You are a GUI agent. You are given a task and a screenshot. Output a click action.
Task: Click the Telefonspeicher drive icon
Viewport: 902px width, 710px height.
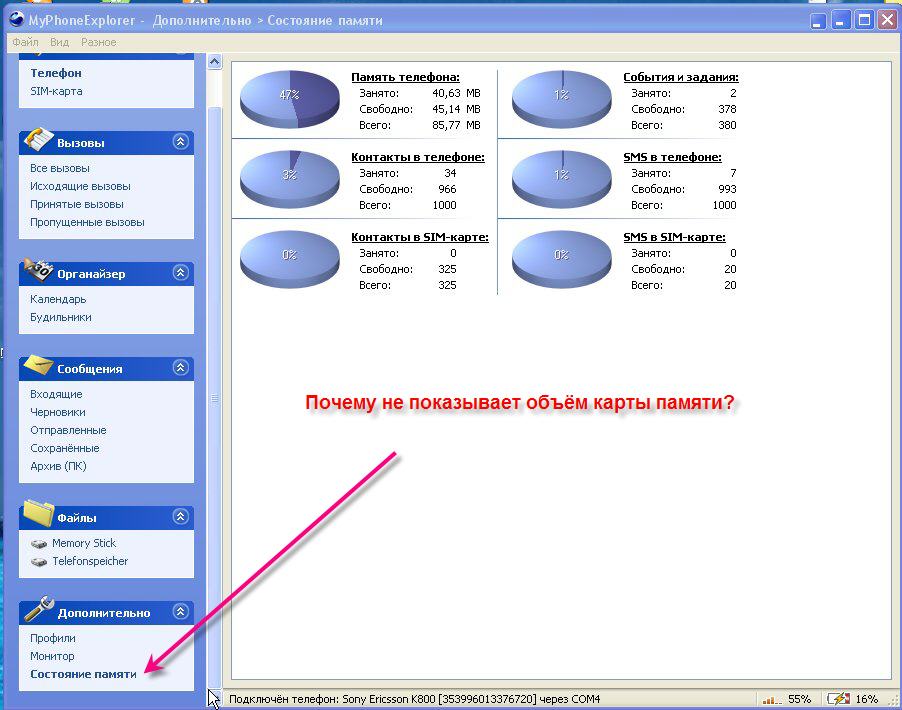(x=39, y=562)
